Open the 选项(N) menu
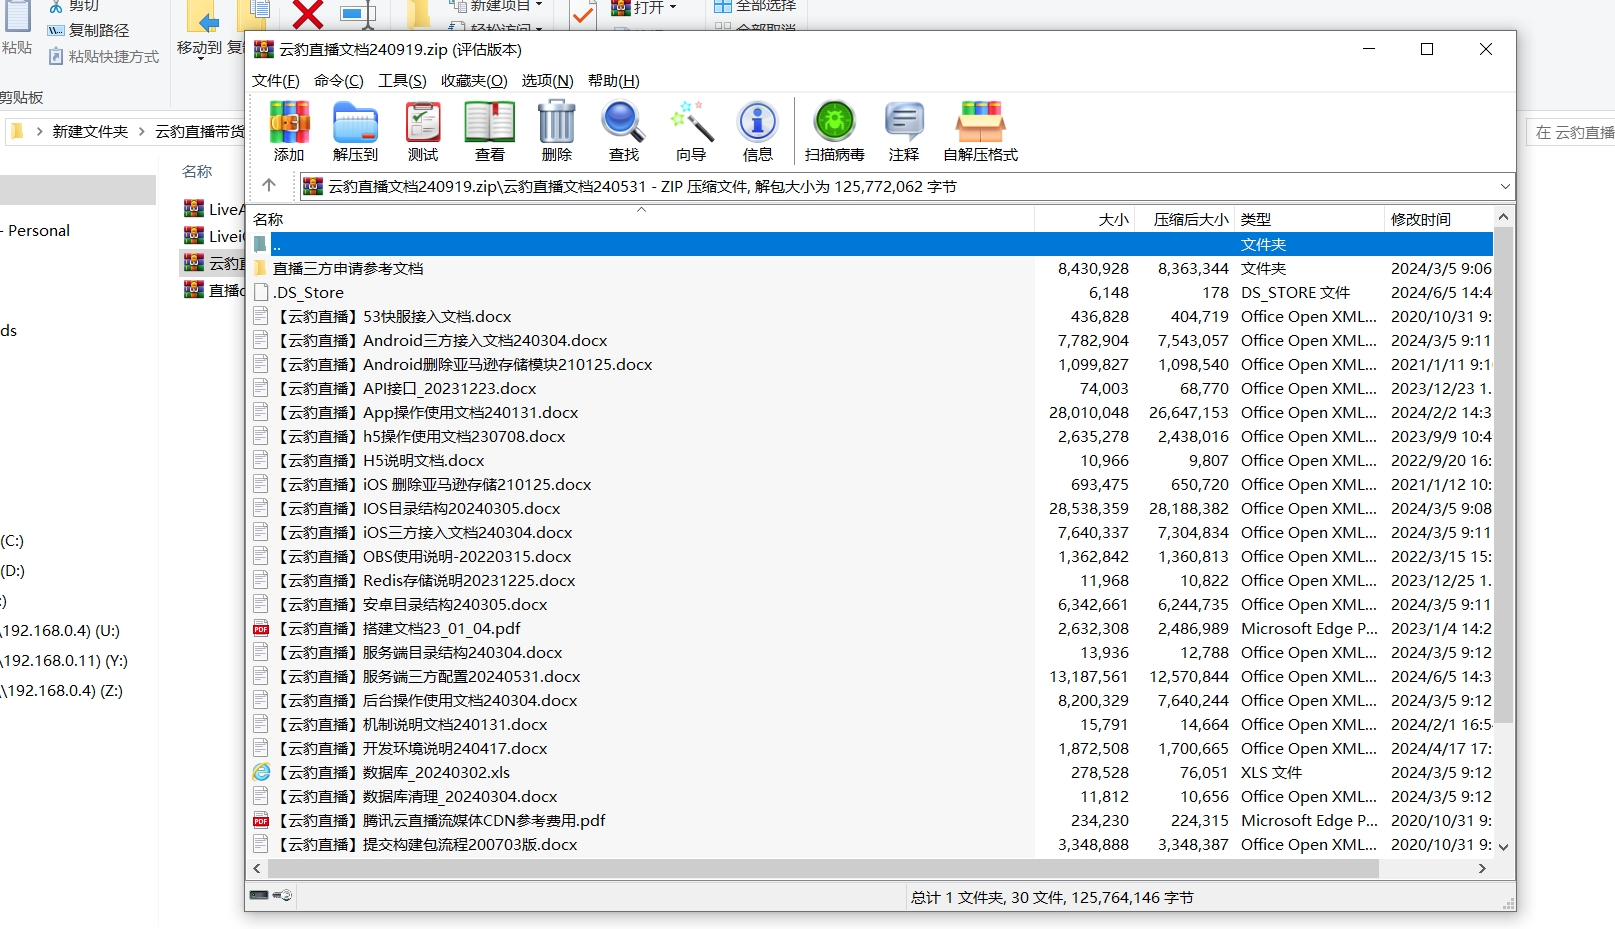 pyautogui.click(x=547, y=80)
